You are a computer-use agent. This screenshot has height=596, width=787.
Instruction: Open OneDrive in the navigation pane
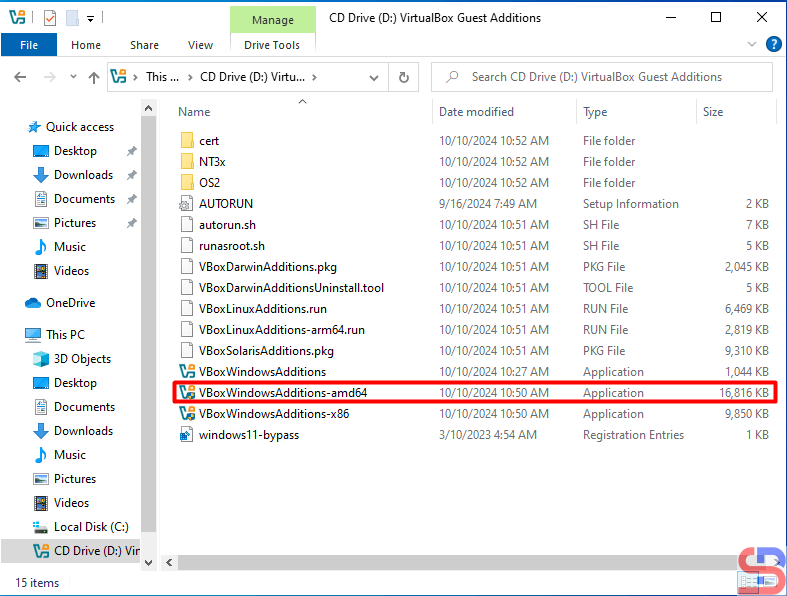coord(69,303)
